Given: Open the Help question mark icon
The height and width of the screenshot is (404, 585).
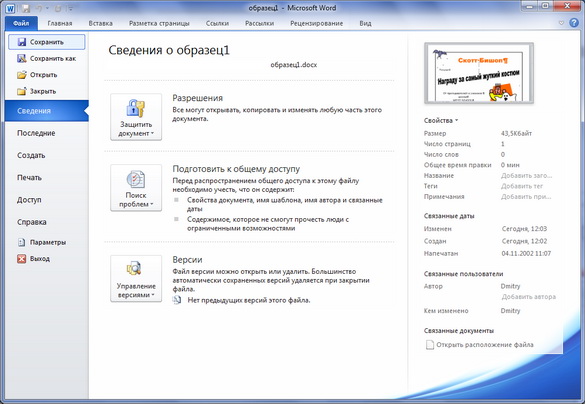Looking at the screenshot, I should tap(574, 23).
